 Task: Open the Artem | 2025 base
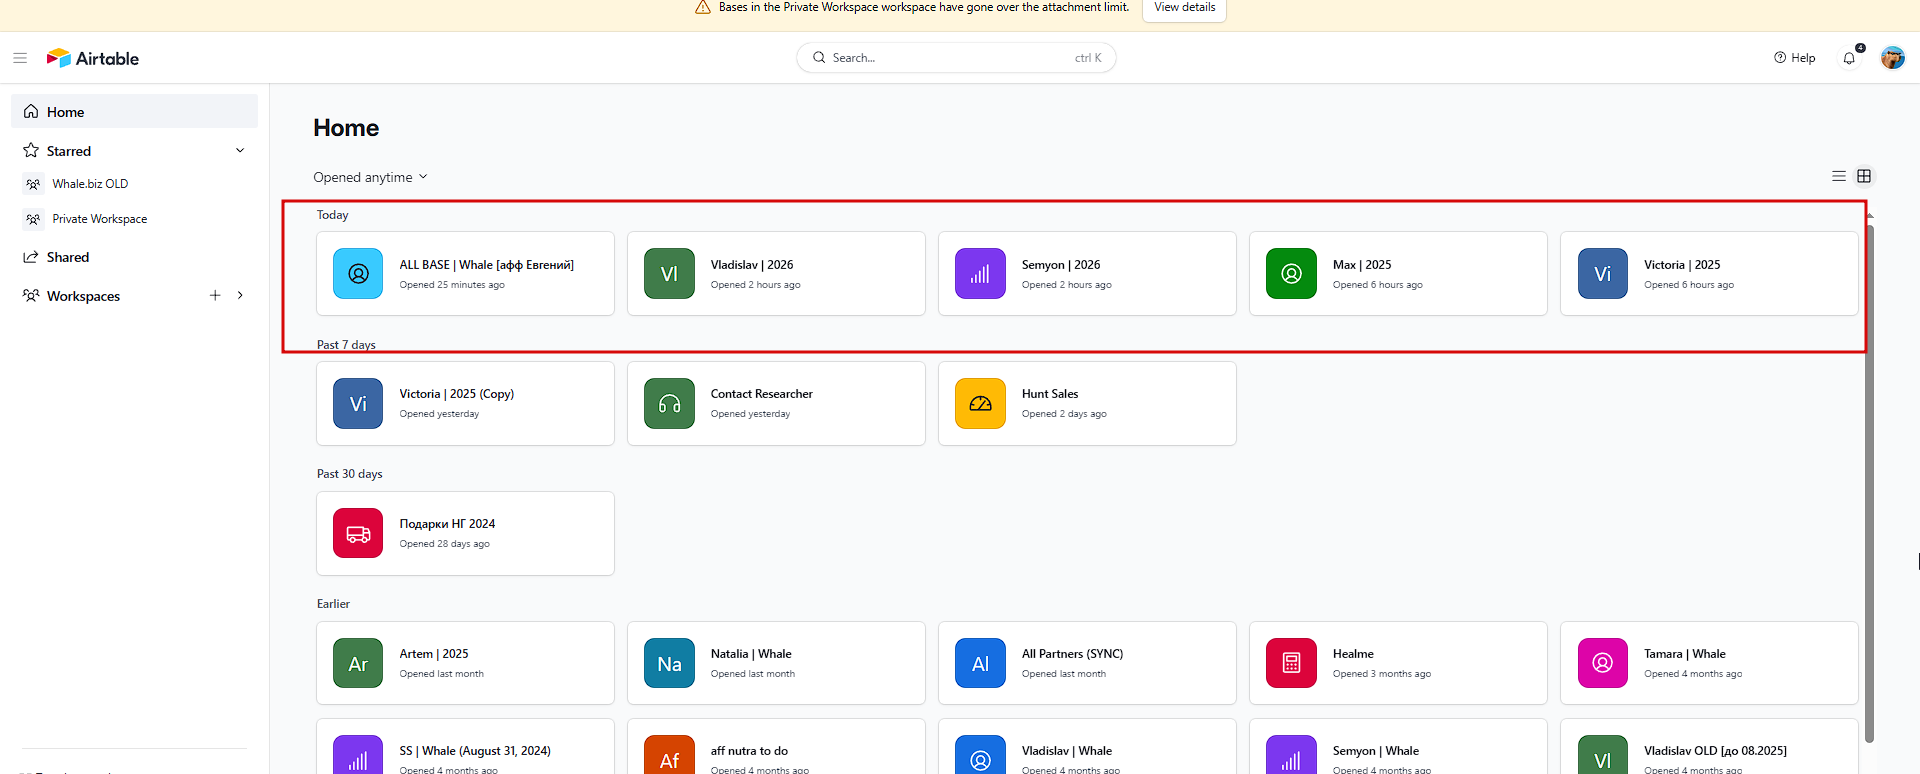tap(465, 663)
